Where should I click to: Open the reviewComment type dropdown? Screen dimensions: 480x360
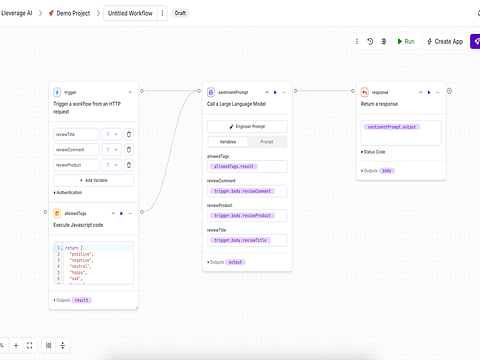tap(112, 150)
